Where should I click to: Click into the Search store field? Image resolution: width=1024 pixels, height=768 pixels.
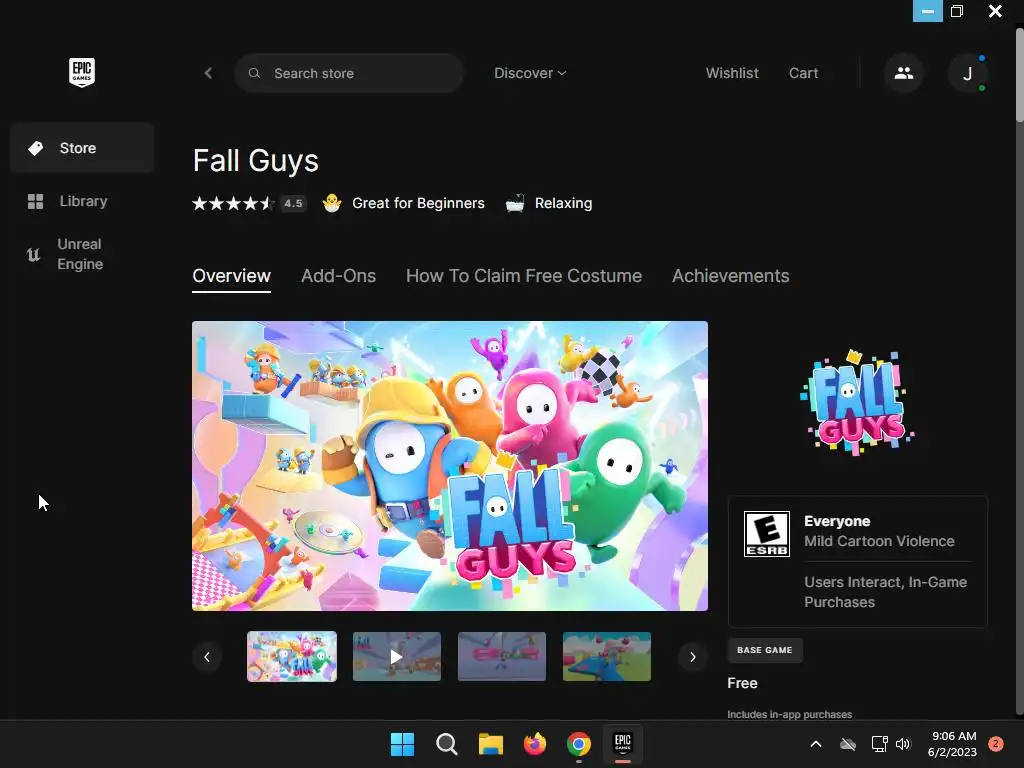click(x=349, y=73)
